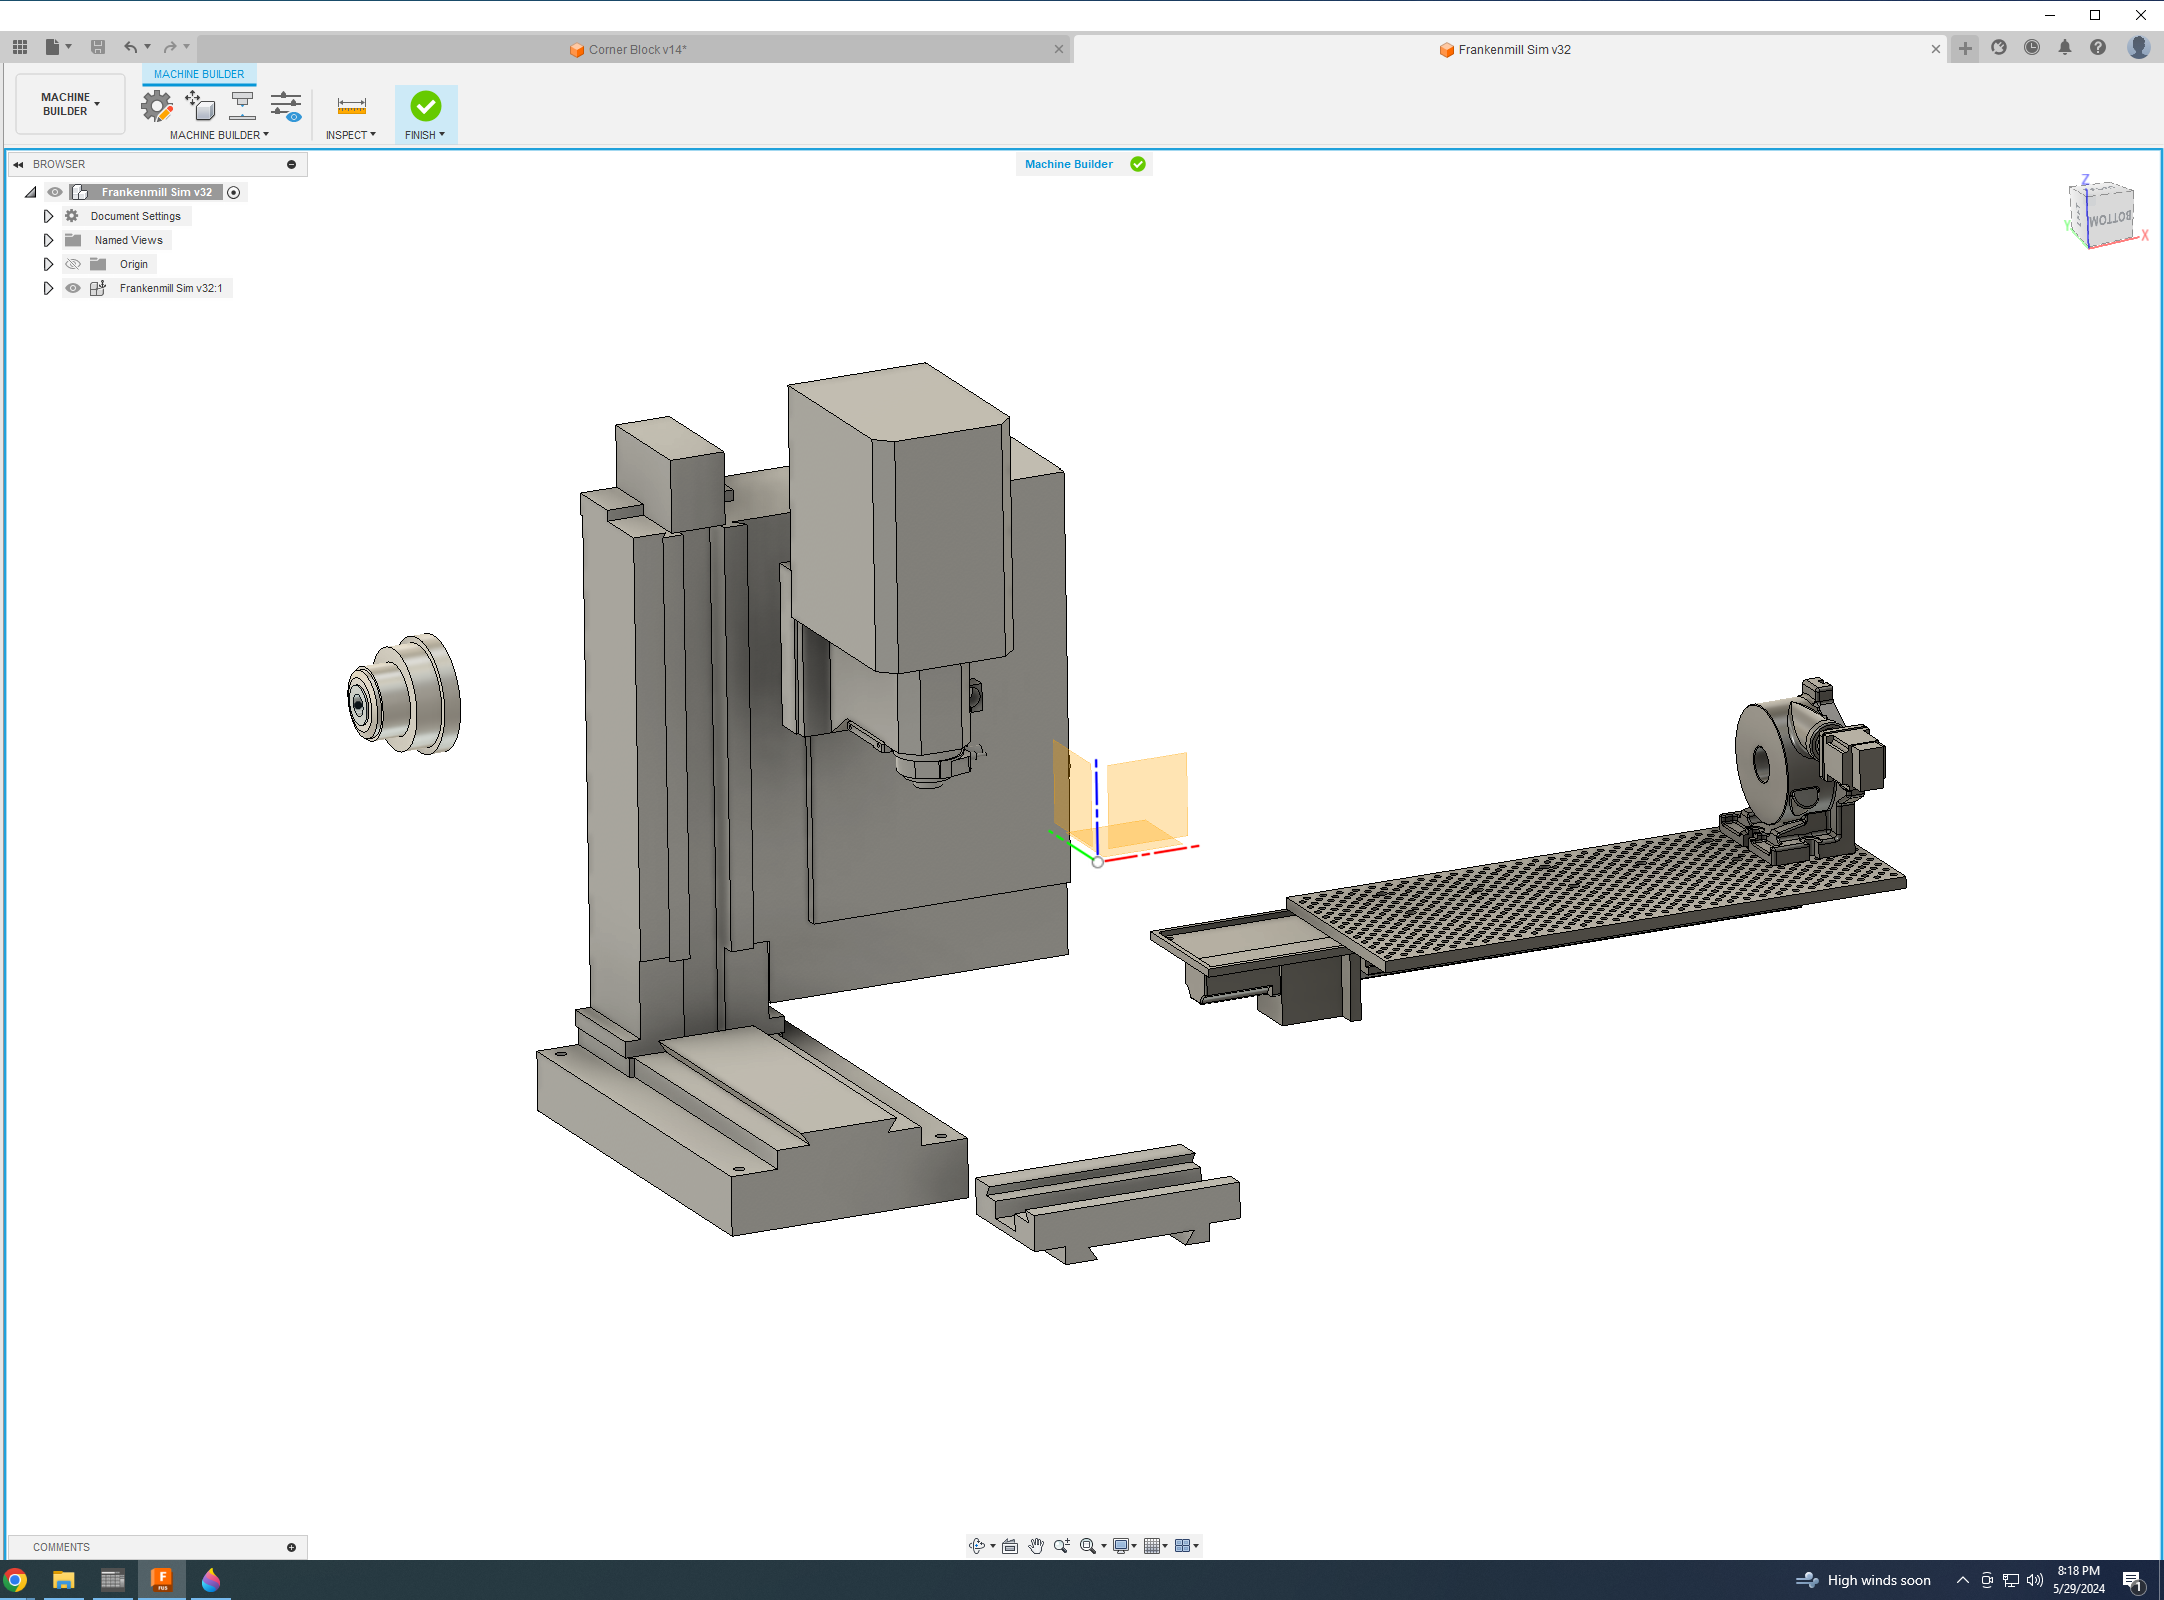Click the Zoom magnifier control in navigation bar
Screen dimensions: 2164x1600
click(1062, 1545)
